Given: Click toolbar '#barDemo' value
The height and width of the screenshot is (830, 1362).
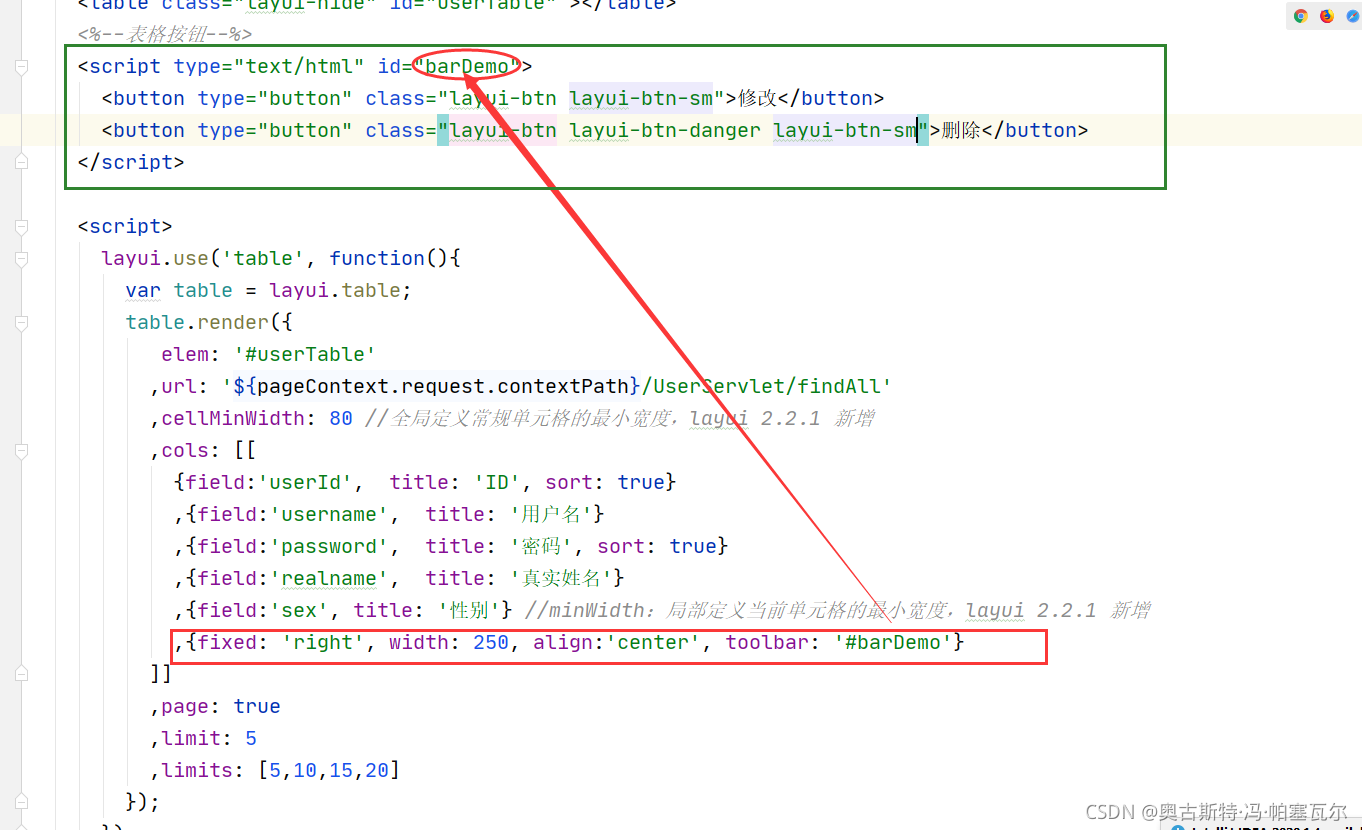Looking at the screenshot, I should click(x=892, y=642).
